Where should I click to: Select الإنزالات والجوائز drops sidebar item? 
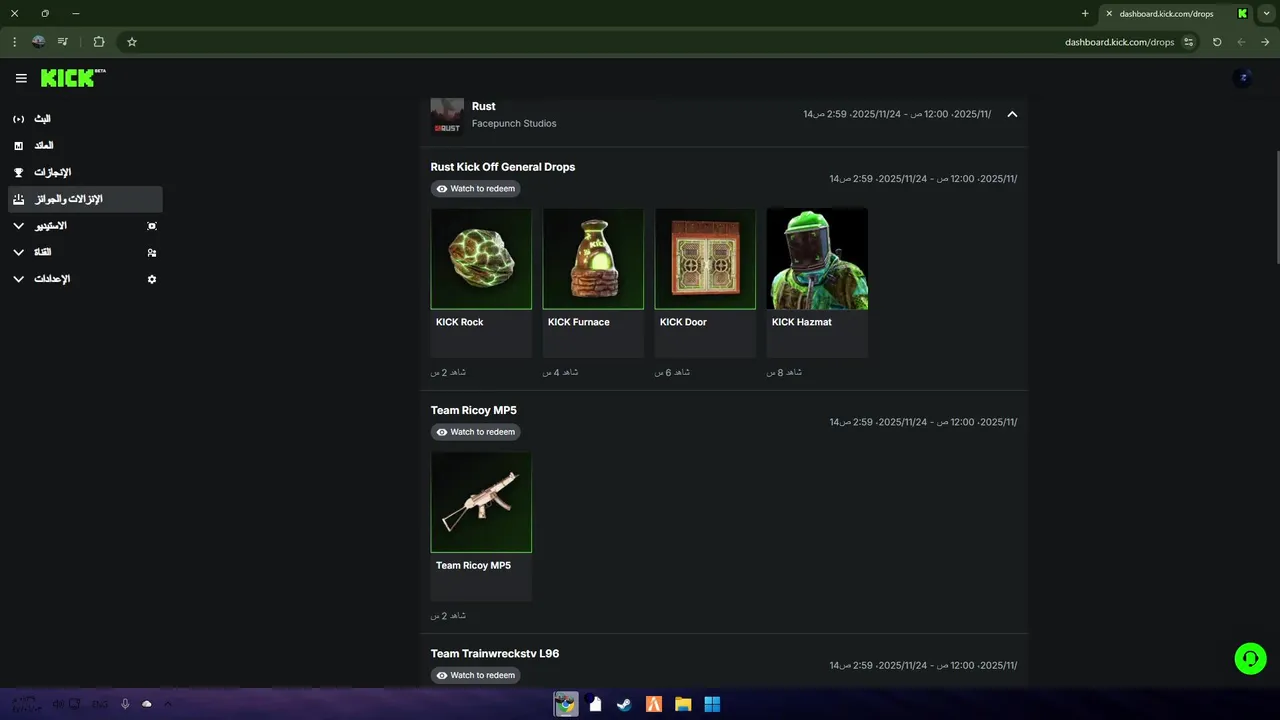pos(85,199)
